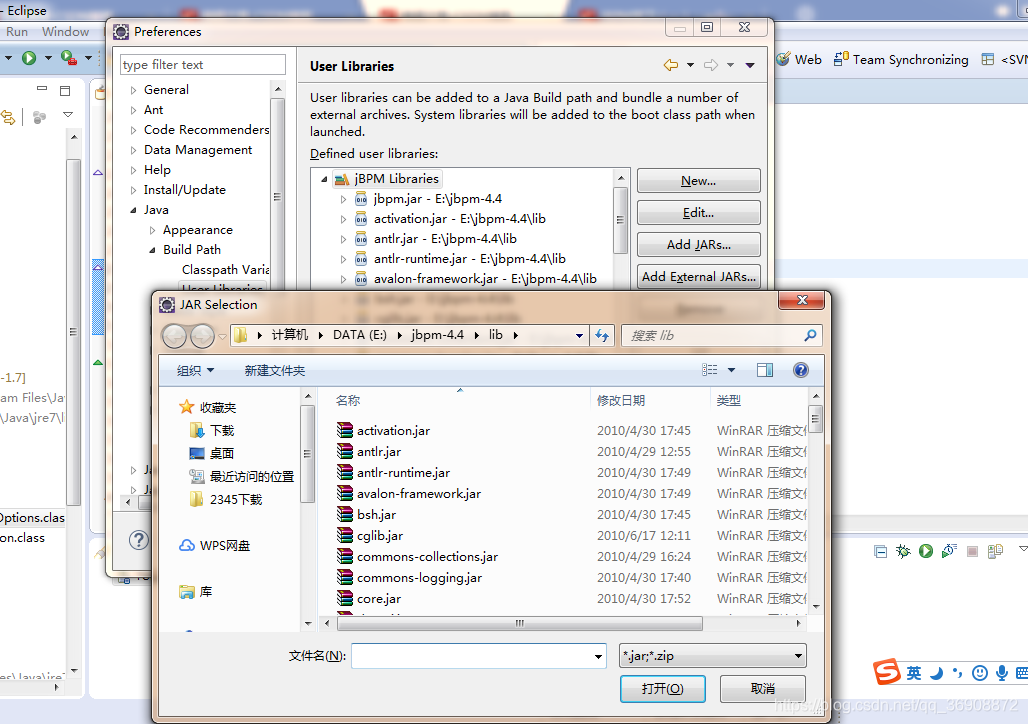Open the 桌面 desktop location
Image resolution: width=1028 pixels, height=724 pixels.
pyautogui.click(x=212, y=453)
